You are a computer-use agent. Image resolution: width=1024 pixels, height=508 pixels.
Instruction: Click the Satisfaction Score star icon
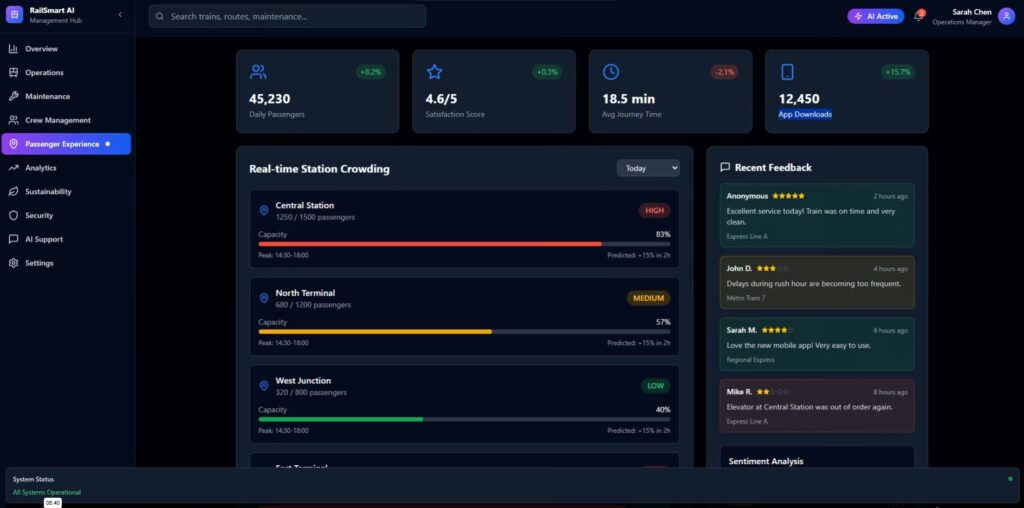pos(434,72)
